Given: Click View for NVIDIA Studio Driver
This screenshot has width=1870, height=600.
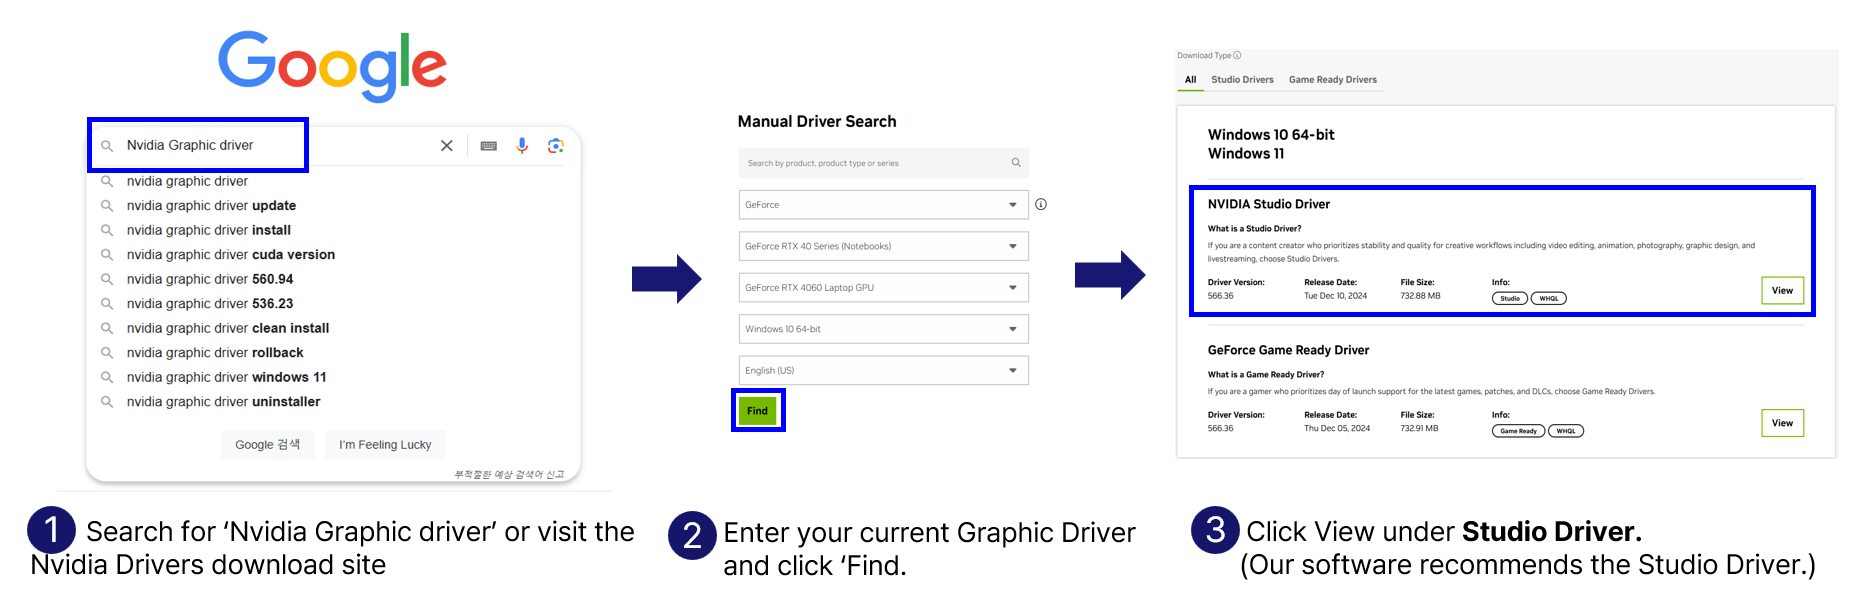Looking at the screenshot, I should [1782, 291].
